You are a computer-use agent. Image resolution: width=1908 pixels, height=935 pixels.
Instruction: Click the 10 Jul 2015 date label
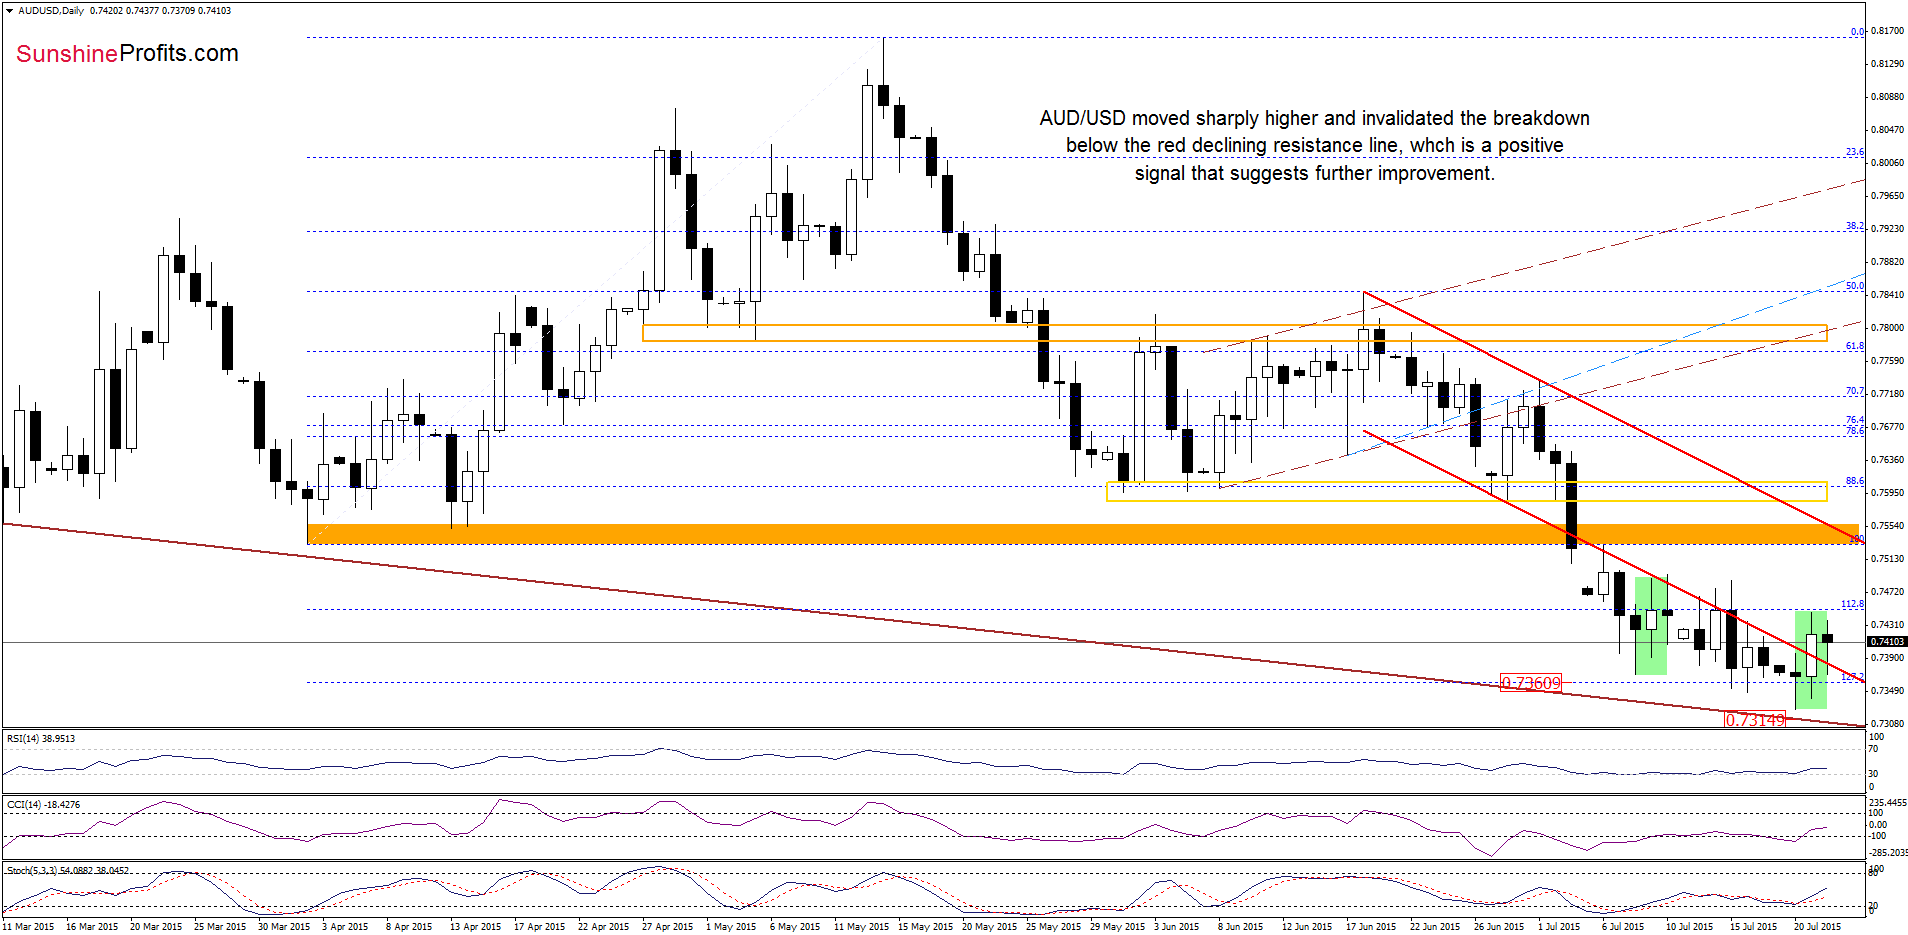(x=1690, y=927)
